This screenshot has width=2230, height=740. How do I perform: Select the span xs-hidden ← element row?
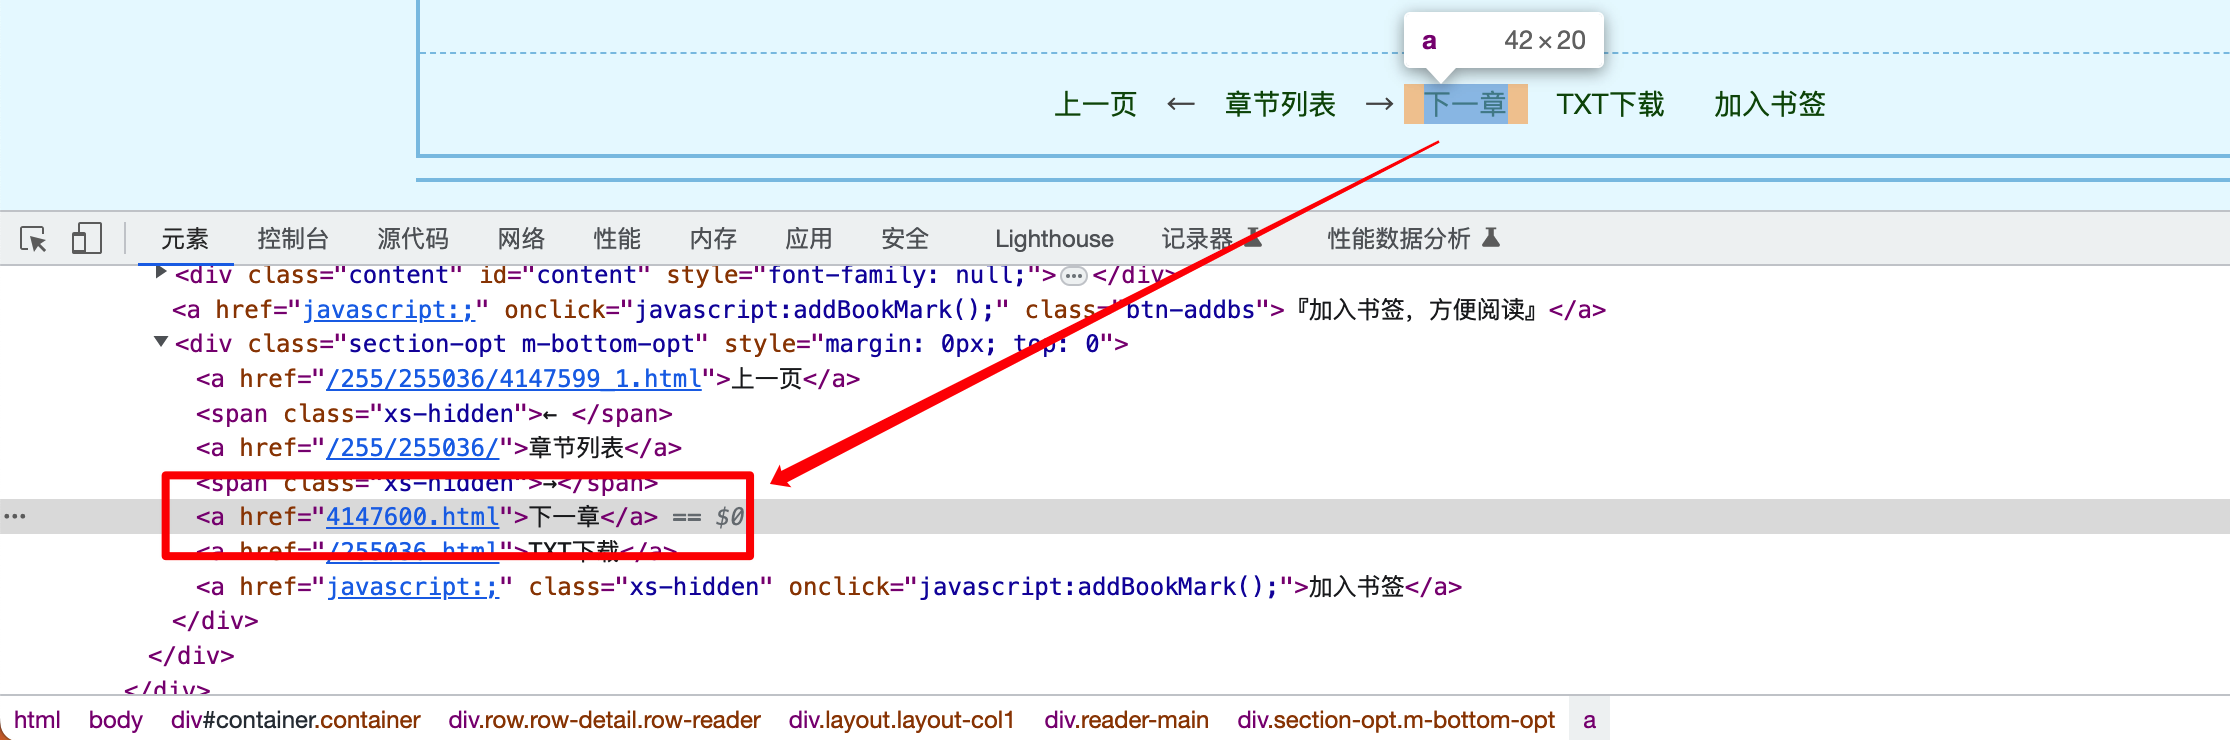click(x=434, y=414)
